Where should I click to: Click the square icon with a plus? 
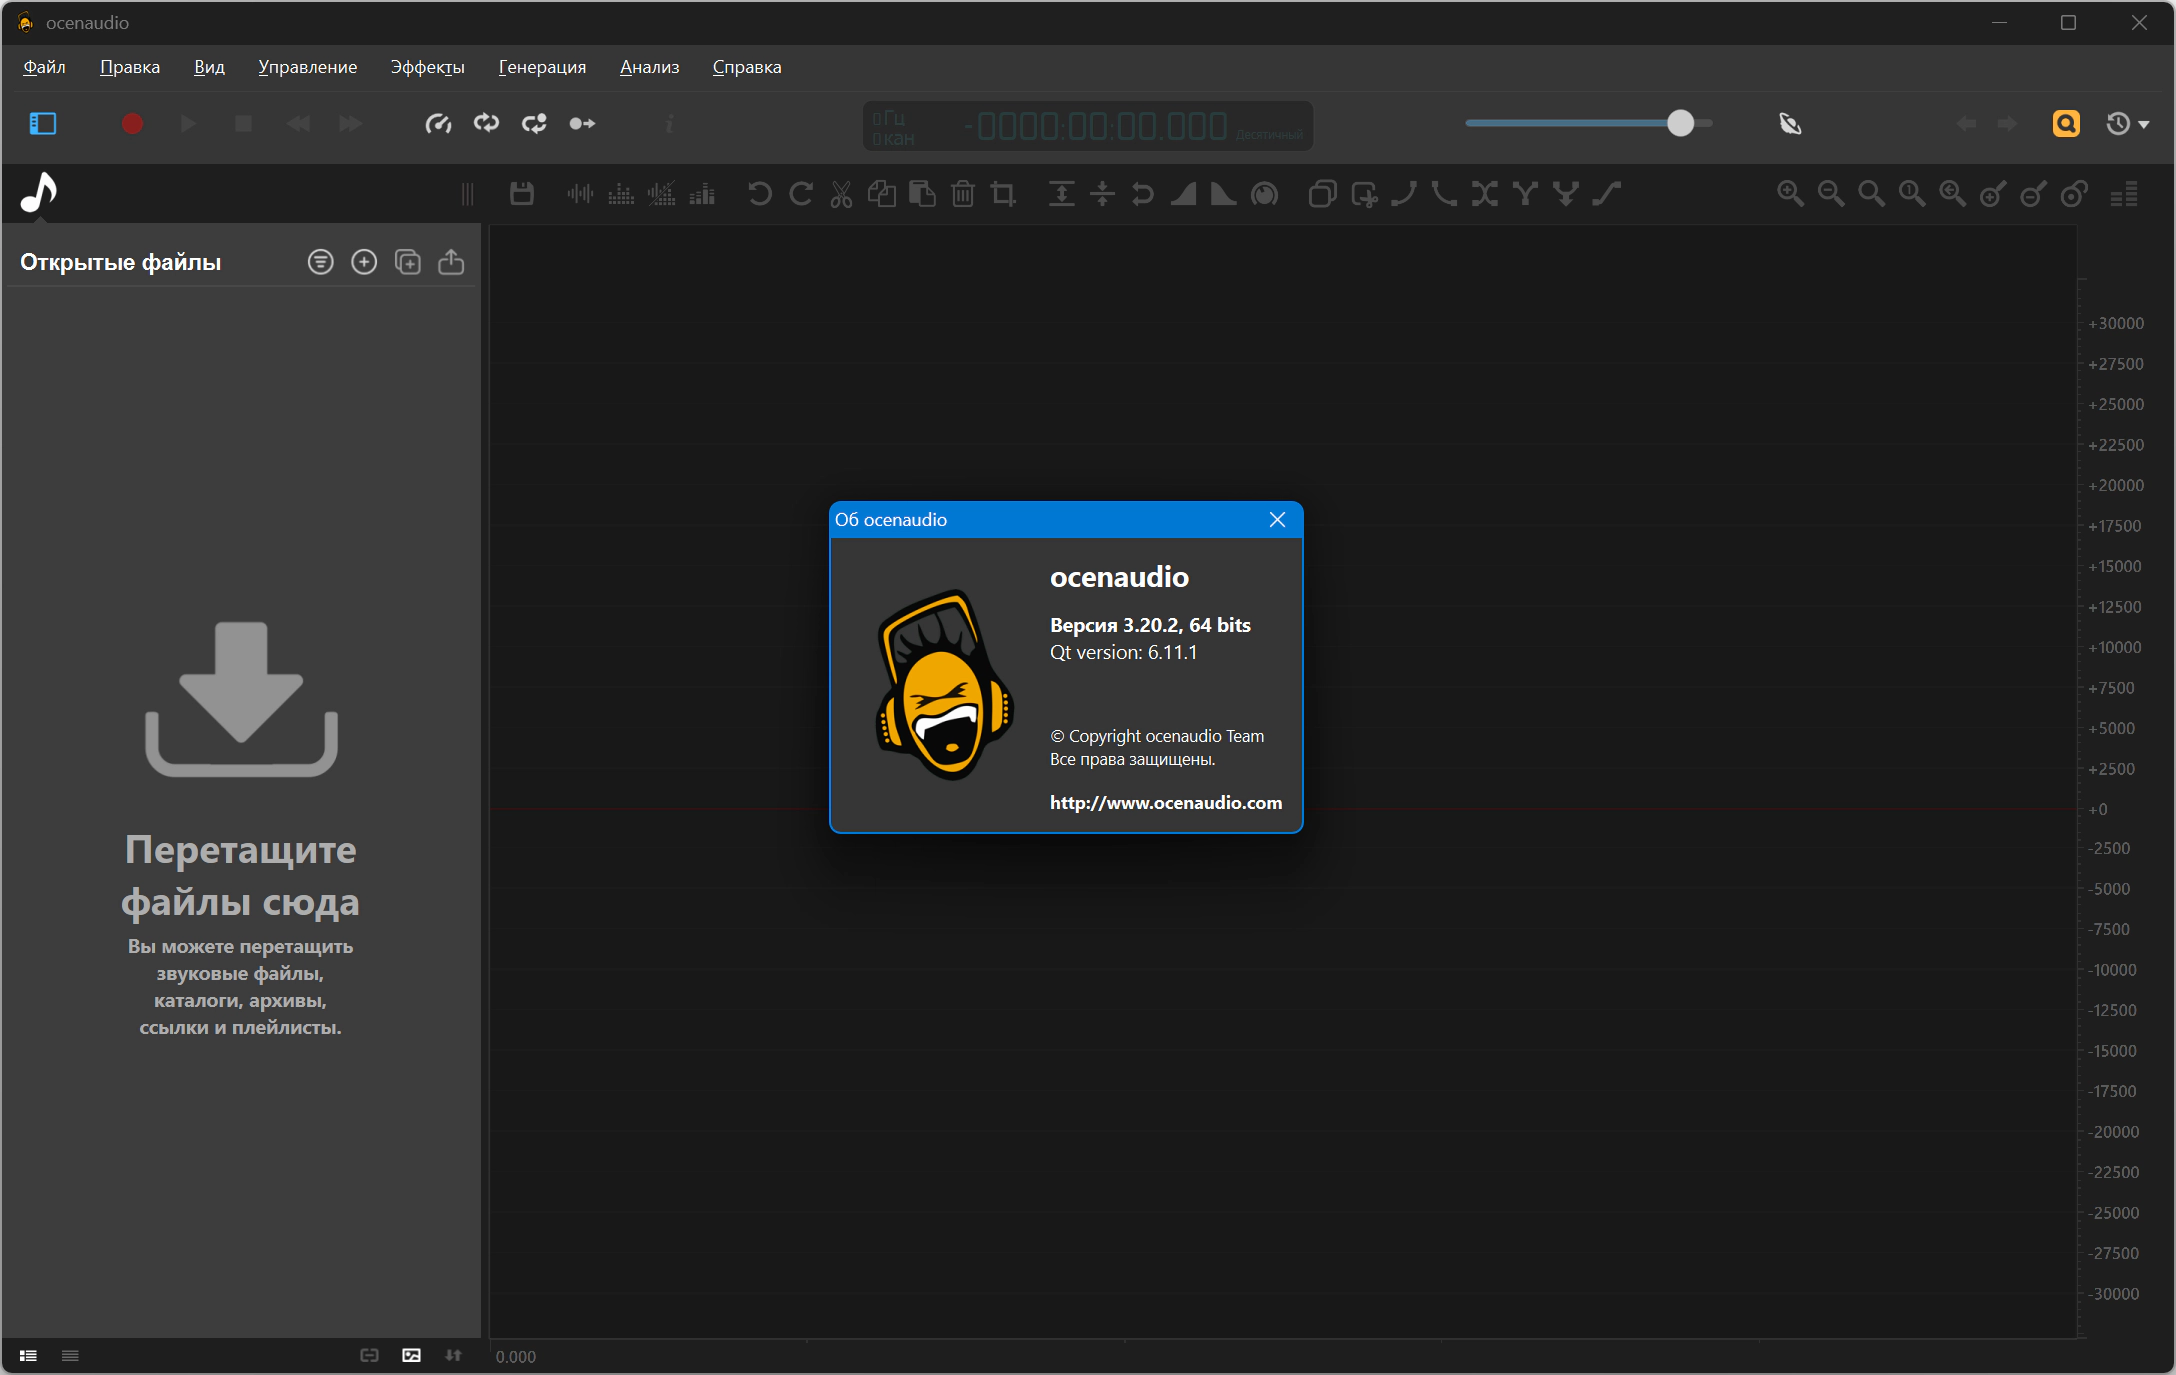click(x=1364, y=193)
